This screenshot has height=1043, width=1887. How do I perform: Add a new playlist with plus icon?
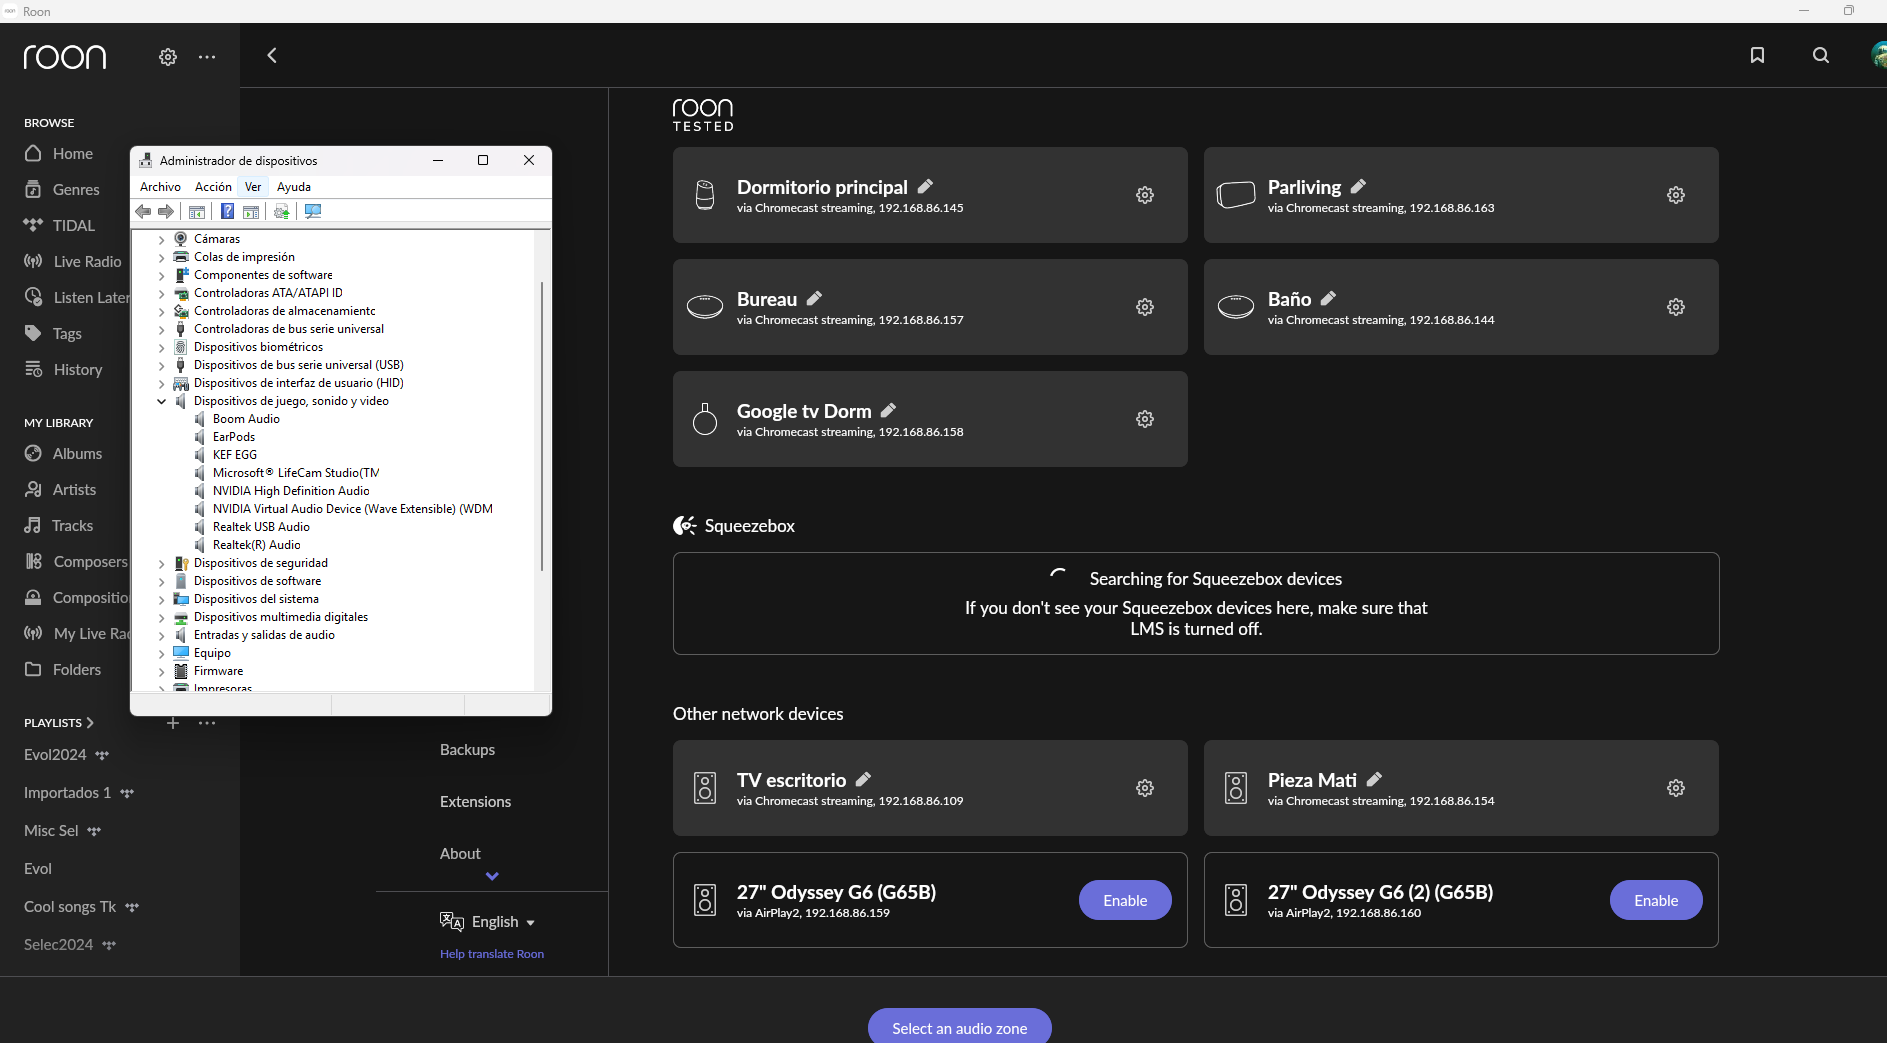coord(173,722)
